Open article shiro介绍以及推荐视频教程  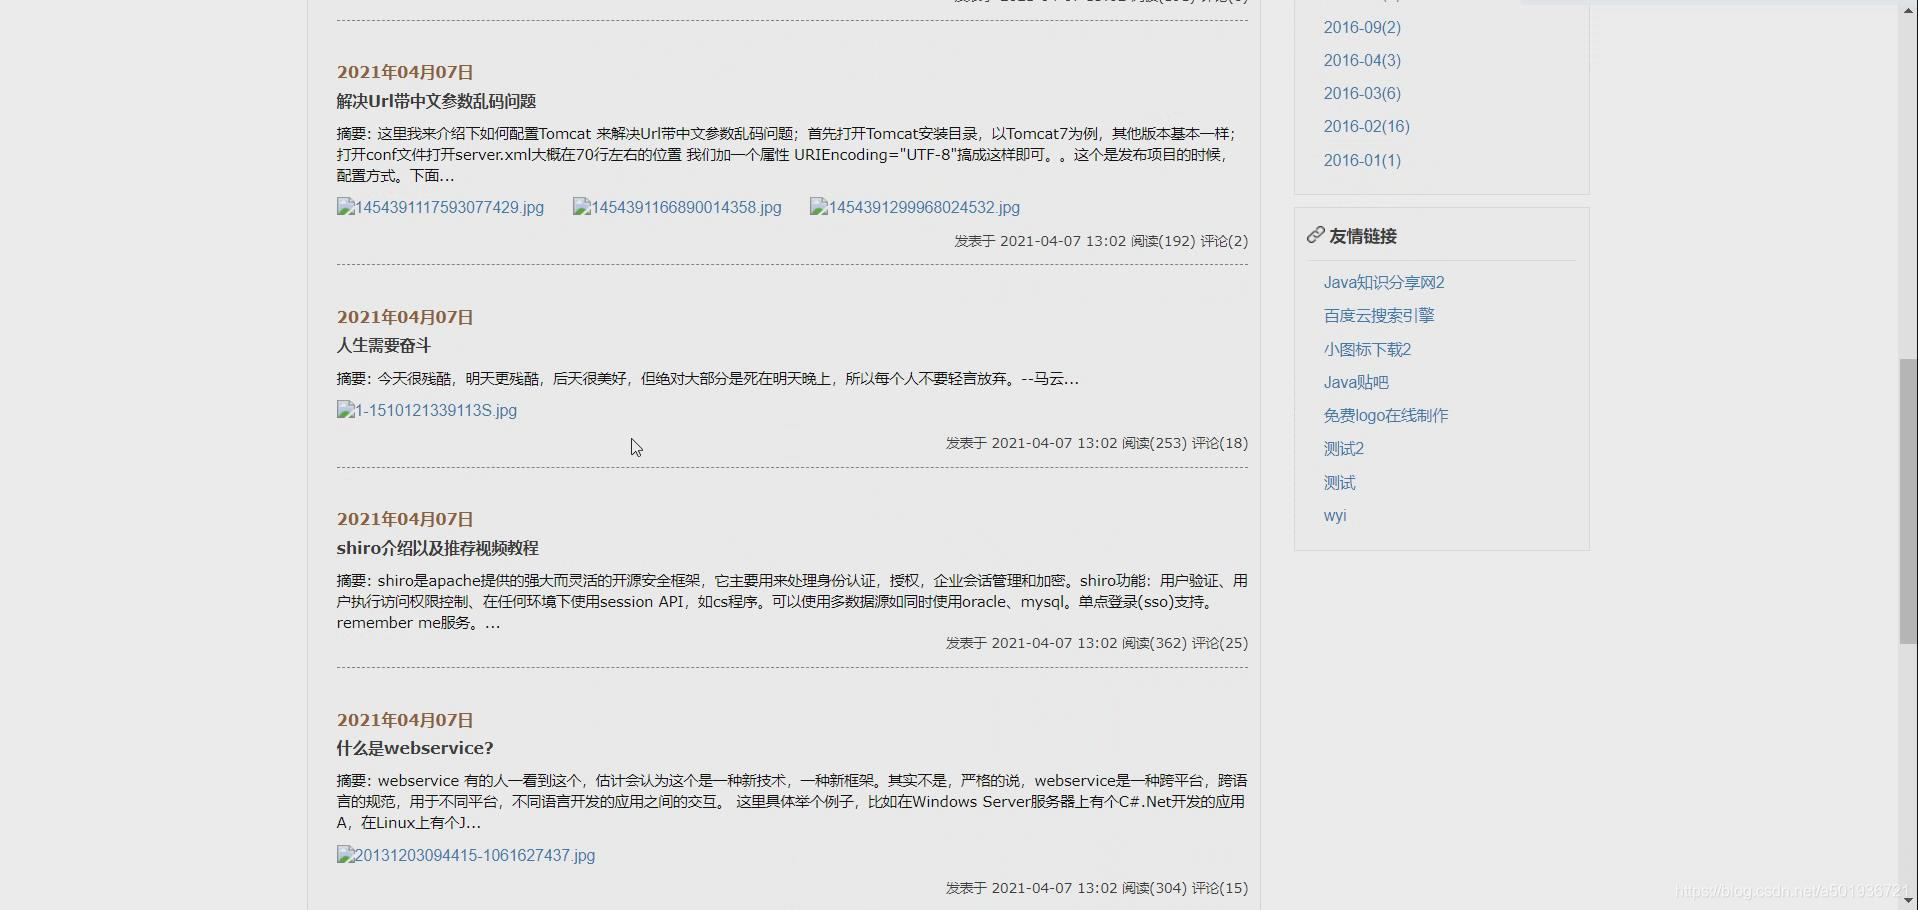437,548
